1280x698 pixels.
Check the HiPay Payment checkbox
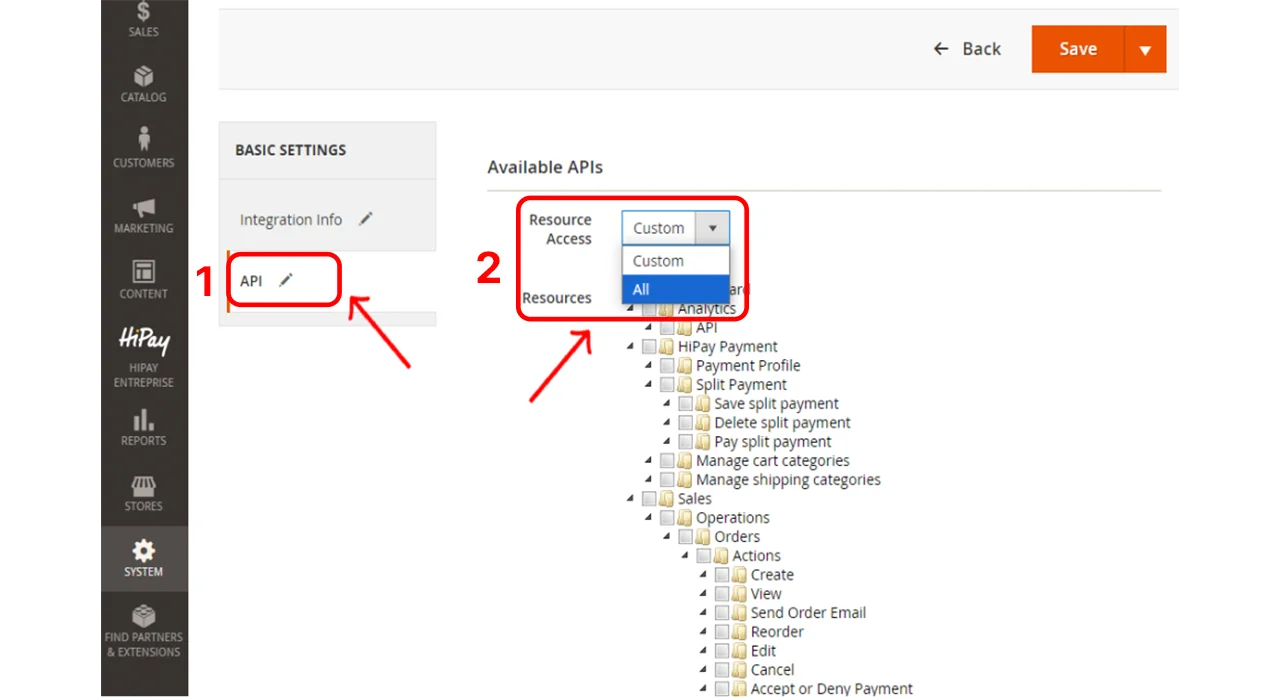[x=649, y=347]
